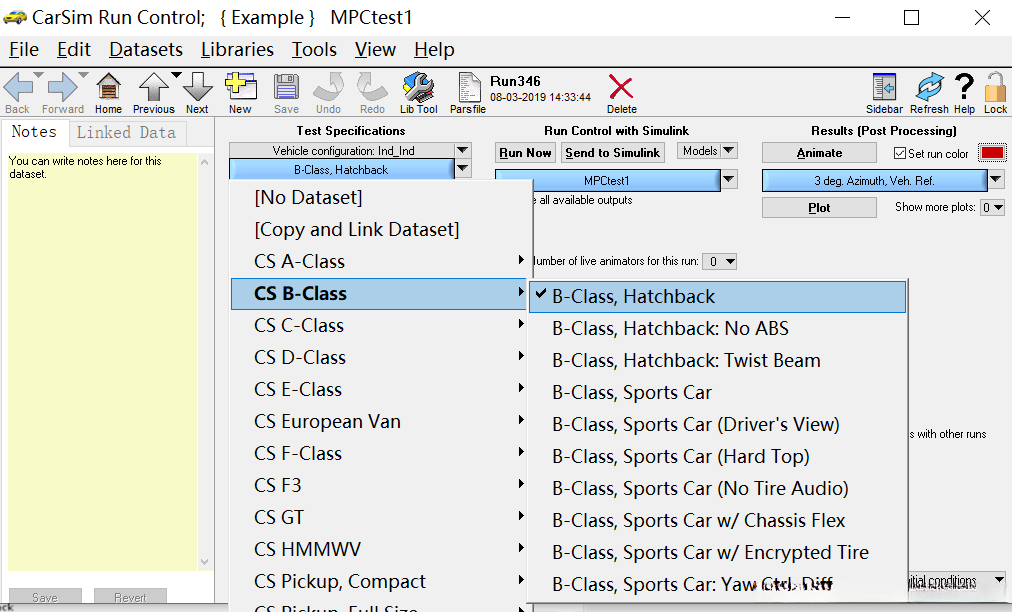Click the Run Now button
The height and width of the screenshot is (612, 1012).
(x=525, y=152)
